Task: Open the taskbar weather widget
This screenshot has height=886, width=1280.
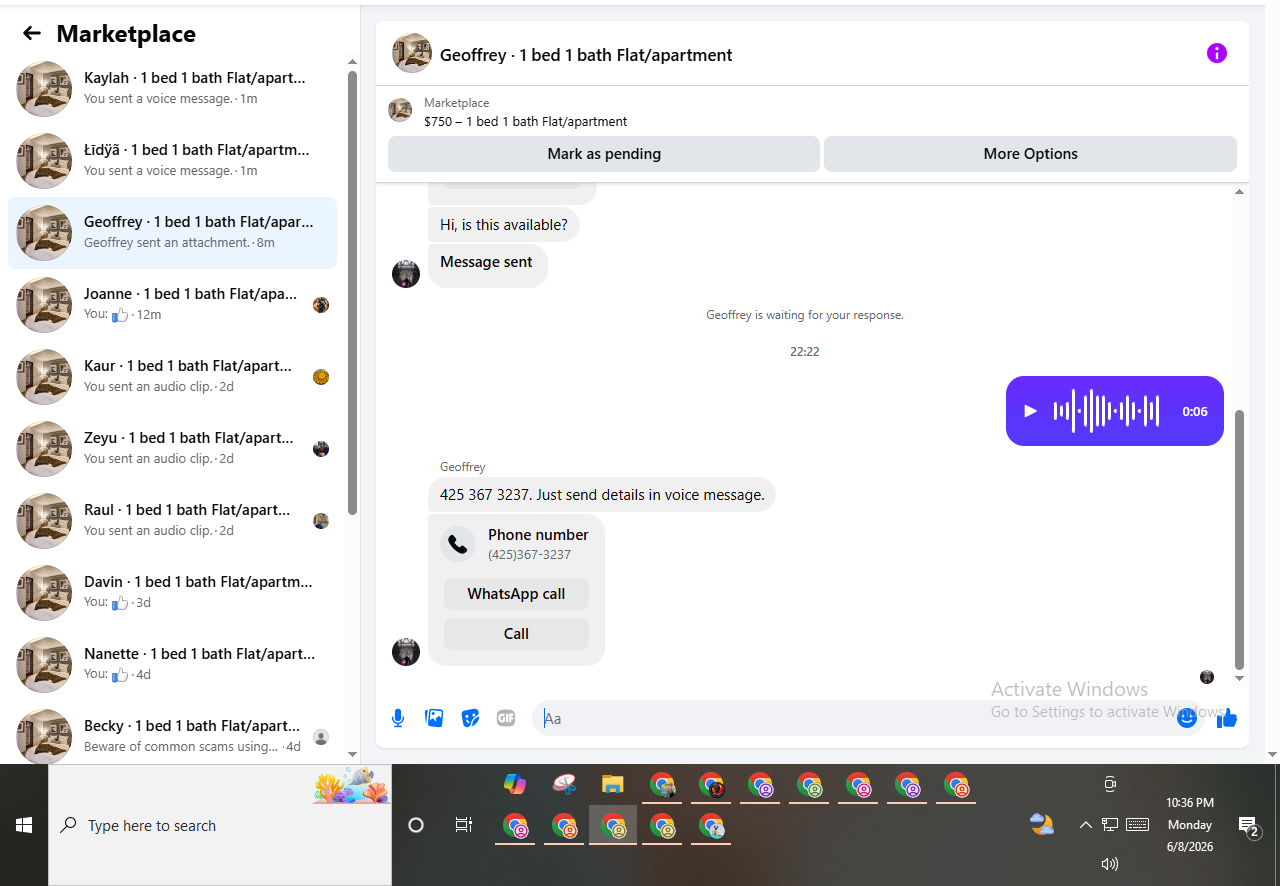Action: (x=1042, y=825)
